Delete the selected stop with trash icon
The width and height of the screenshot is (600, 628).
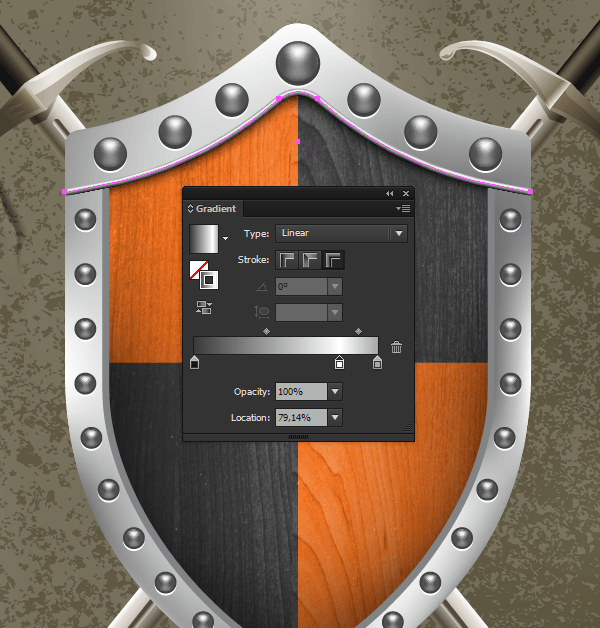click(396, 347)
